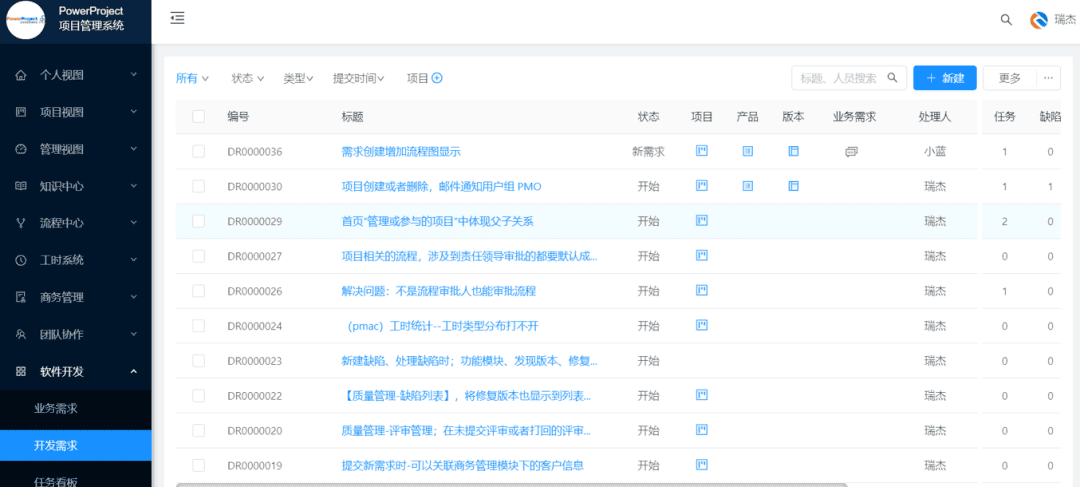Click the PowerProject logo
Image resolution: width=1080 pixels, height=487 pixels.
[25, 22]
